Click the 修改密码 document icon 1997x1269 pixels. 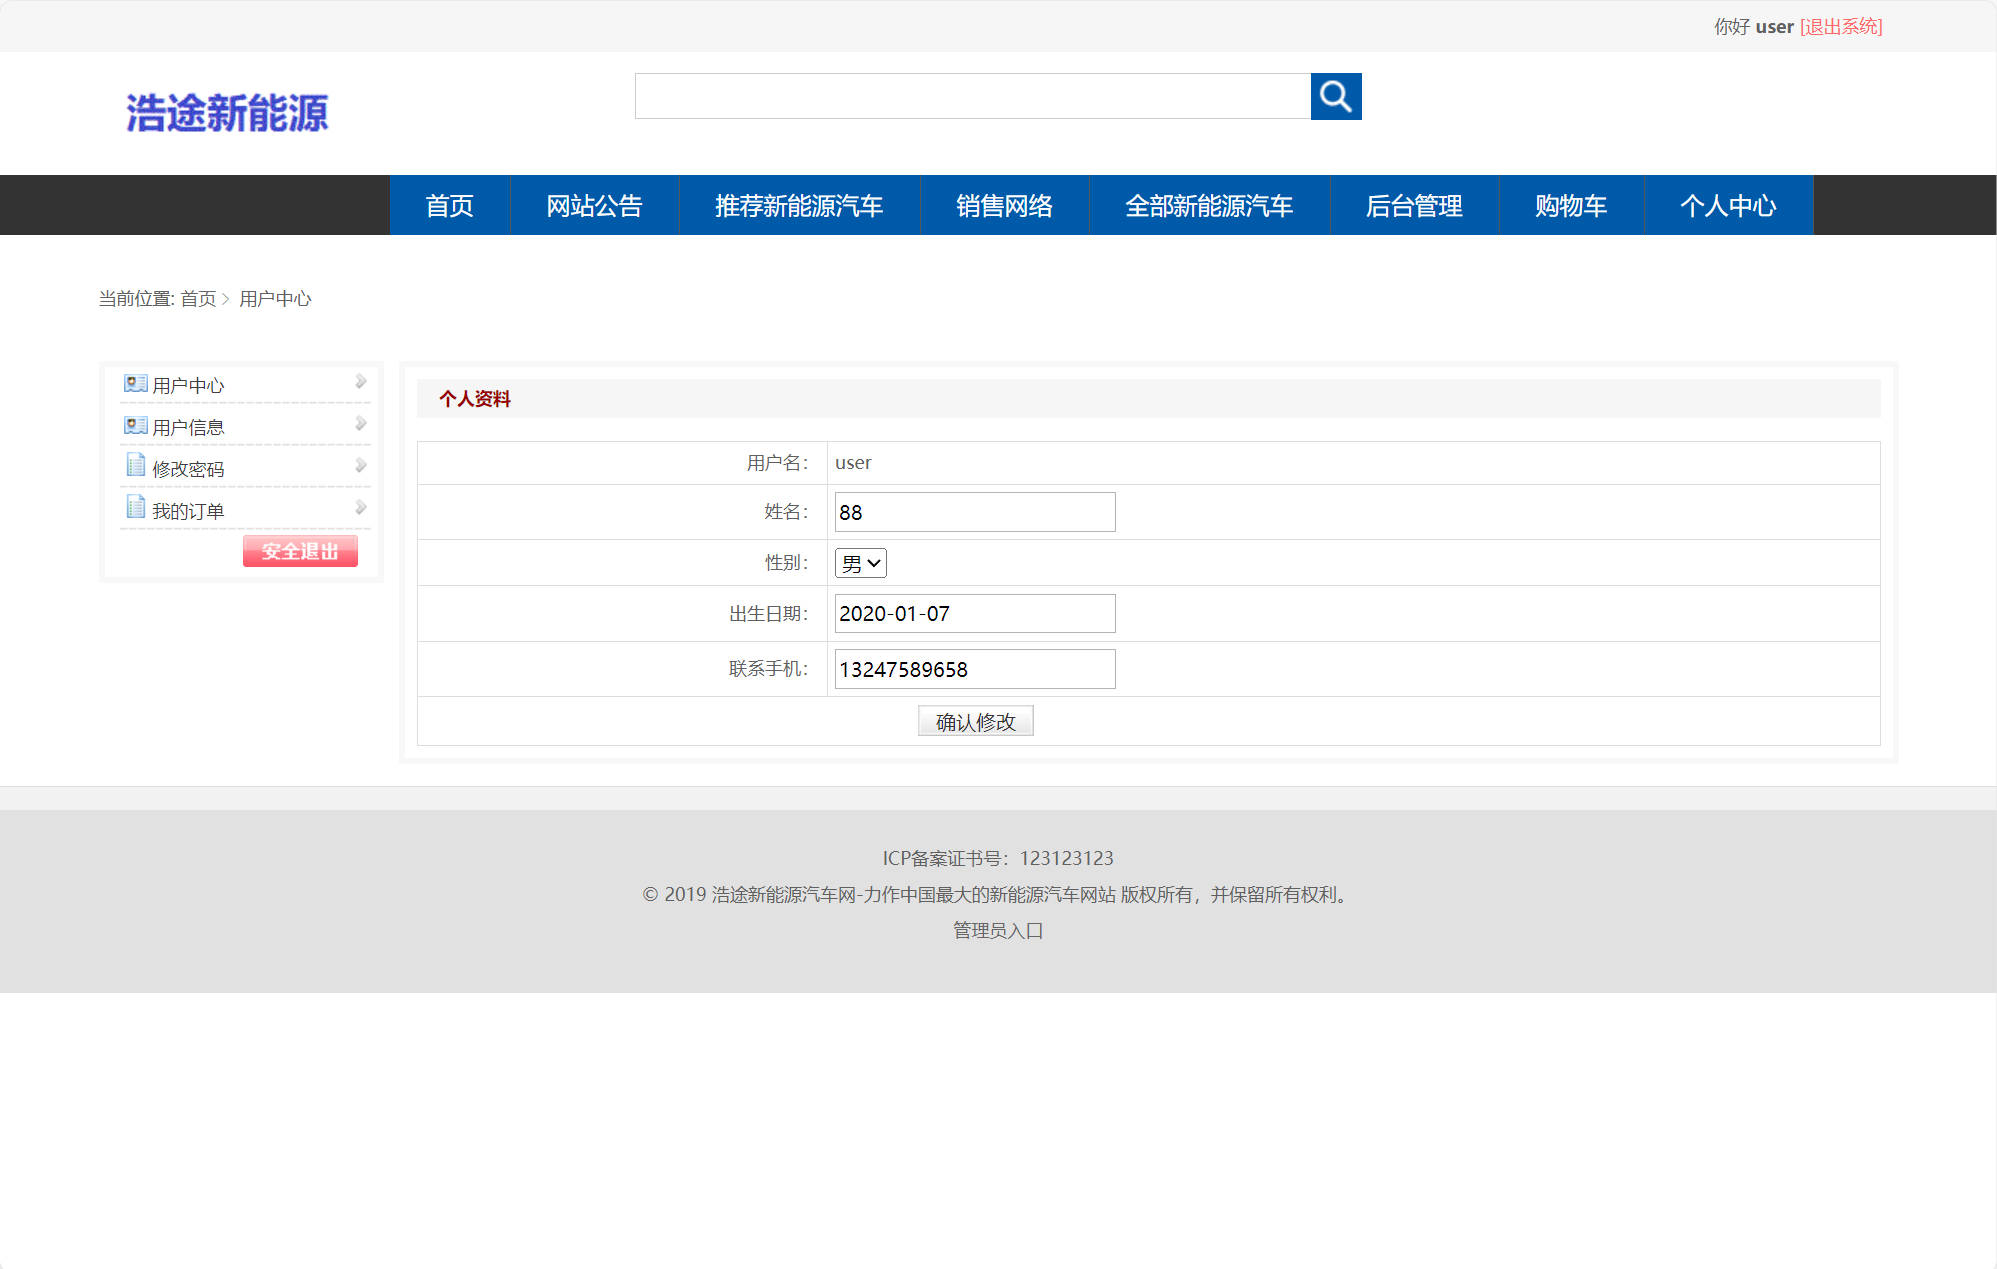pyautogui.click(x=135, y=466)
